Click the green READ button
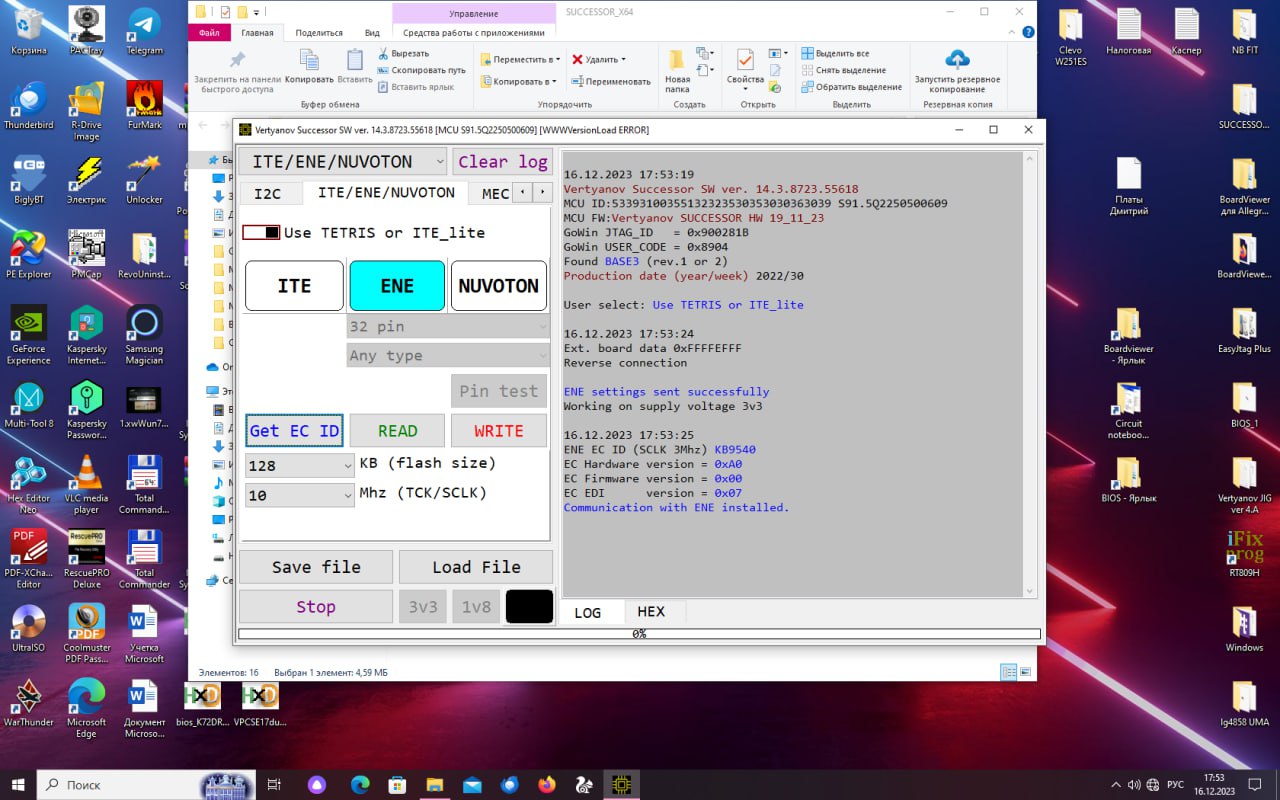The height and width of the screenshot is (800, 1280). [x=397, y=431]
